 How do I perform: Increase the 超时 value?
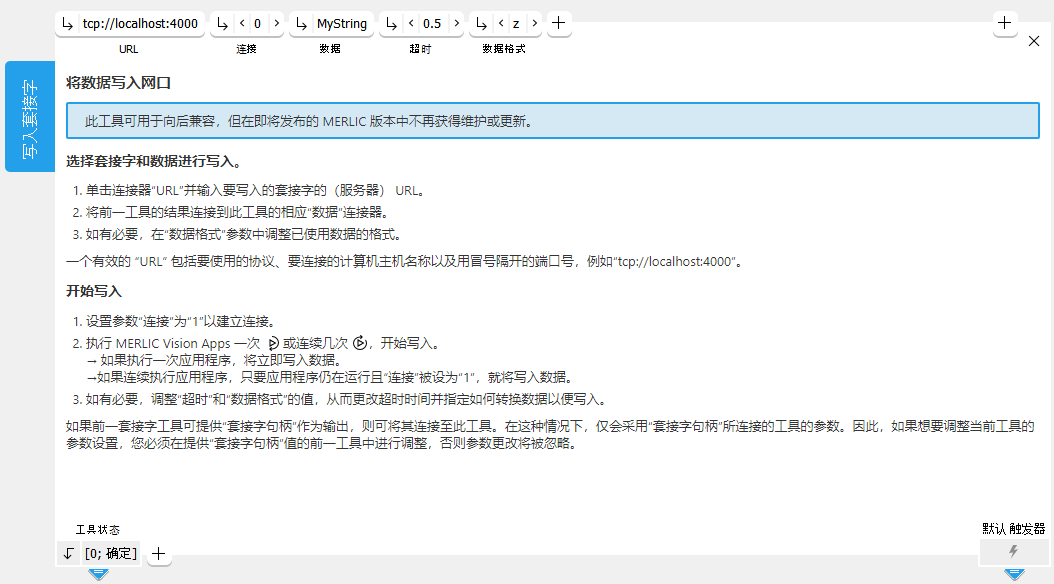click(455, 24)
